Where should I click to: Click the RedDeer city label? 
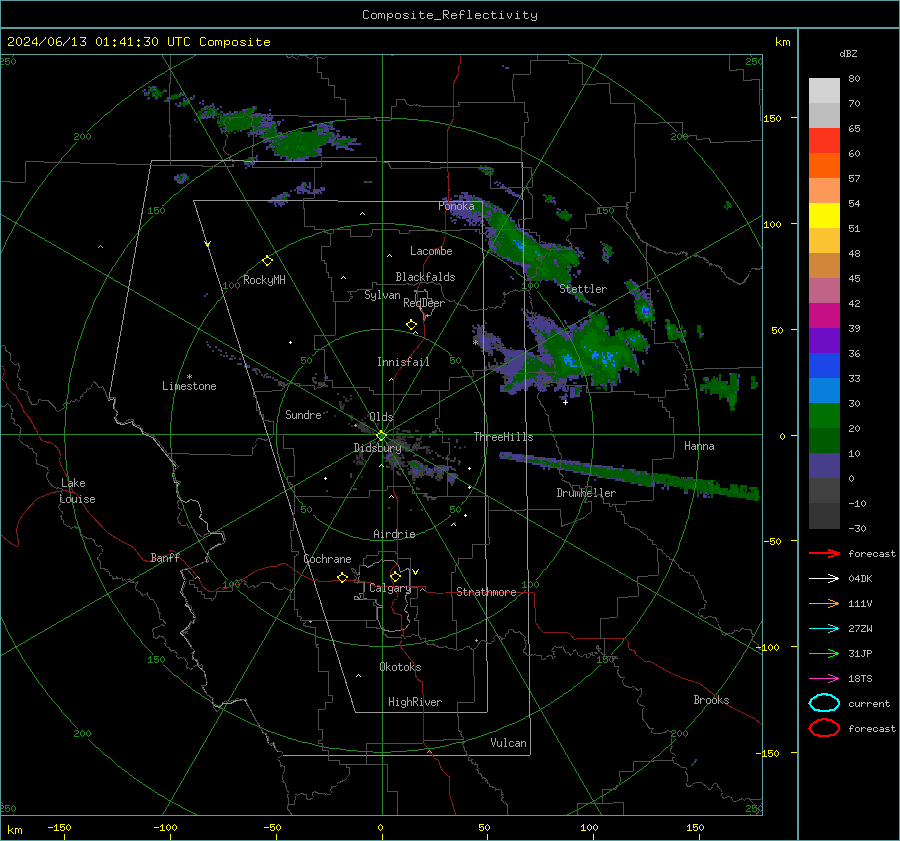424,303
